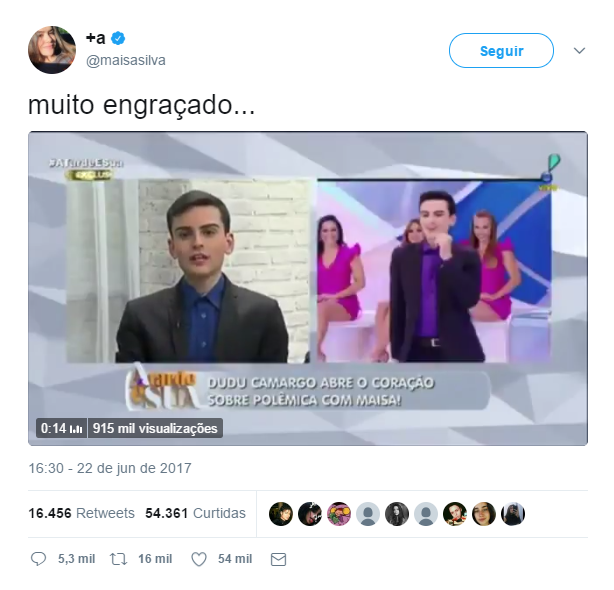This screenshot has width=614, height=590.
Task: Click the reply speech bubble icon
Action: [38, 559]
